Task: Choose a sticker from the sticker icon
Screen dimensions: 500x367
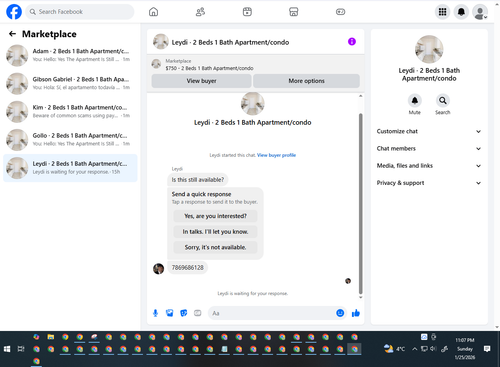Action: pos(183,313)
